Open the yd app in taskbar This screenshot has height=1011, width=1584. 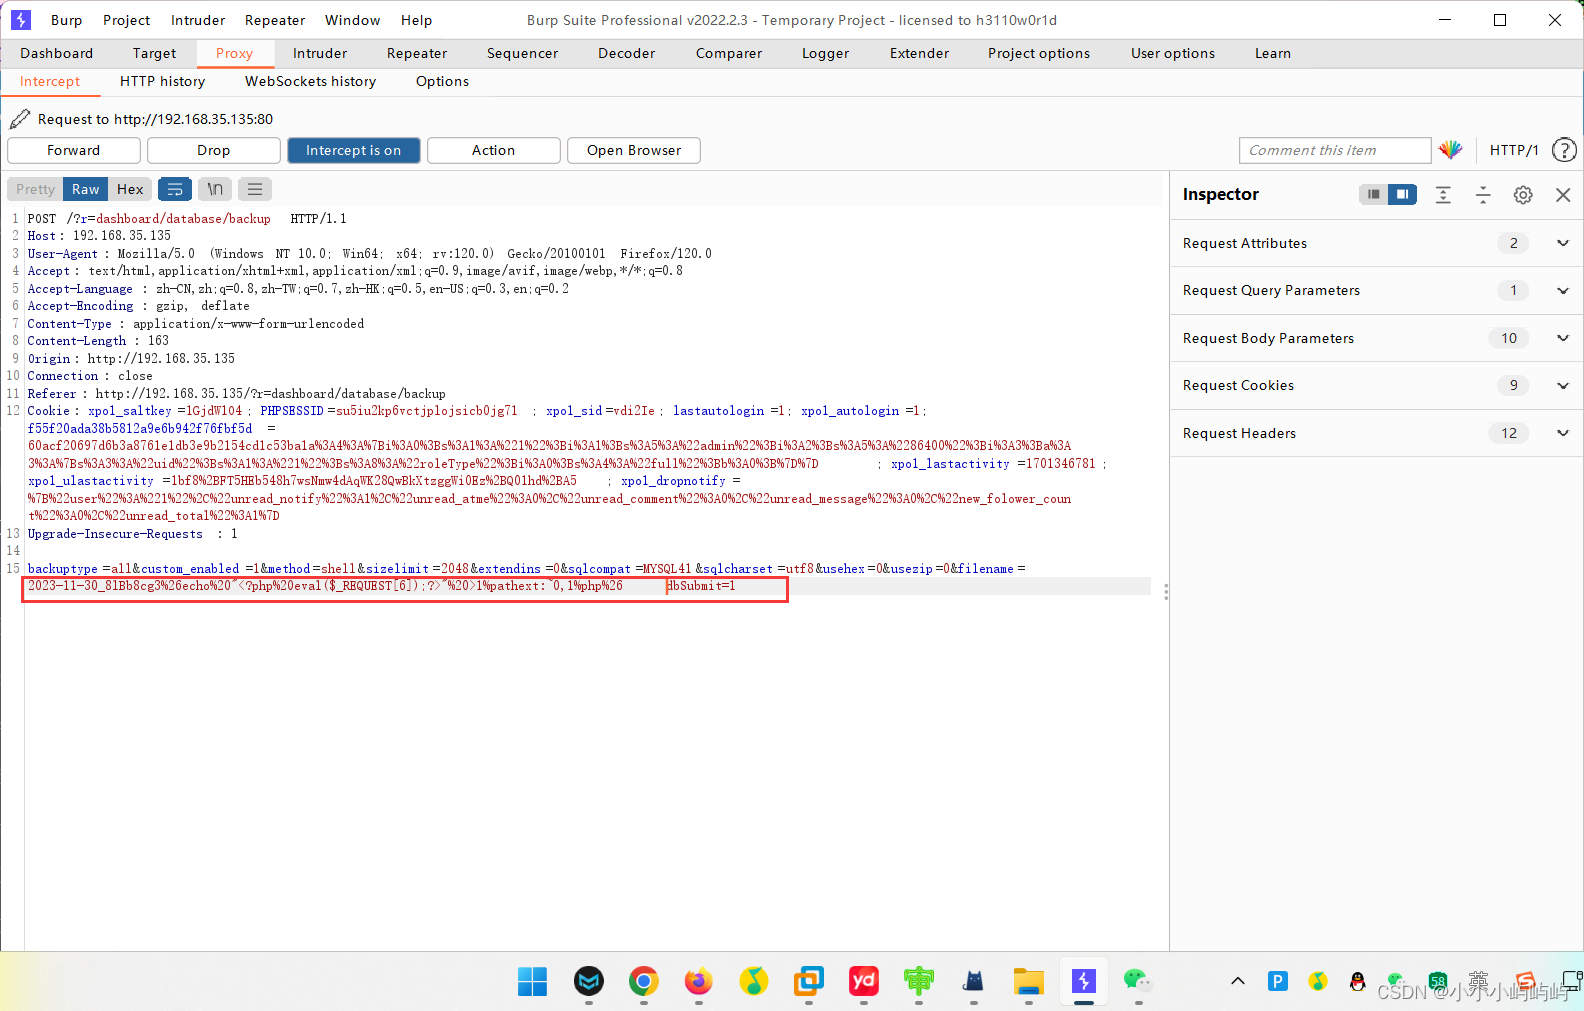pos(864,982)
